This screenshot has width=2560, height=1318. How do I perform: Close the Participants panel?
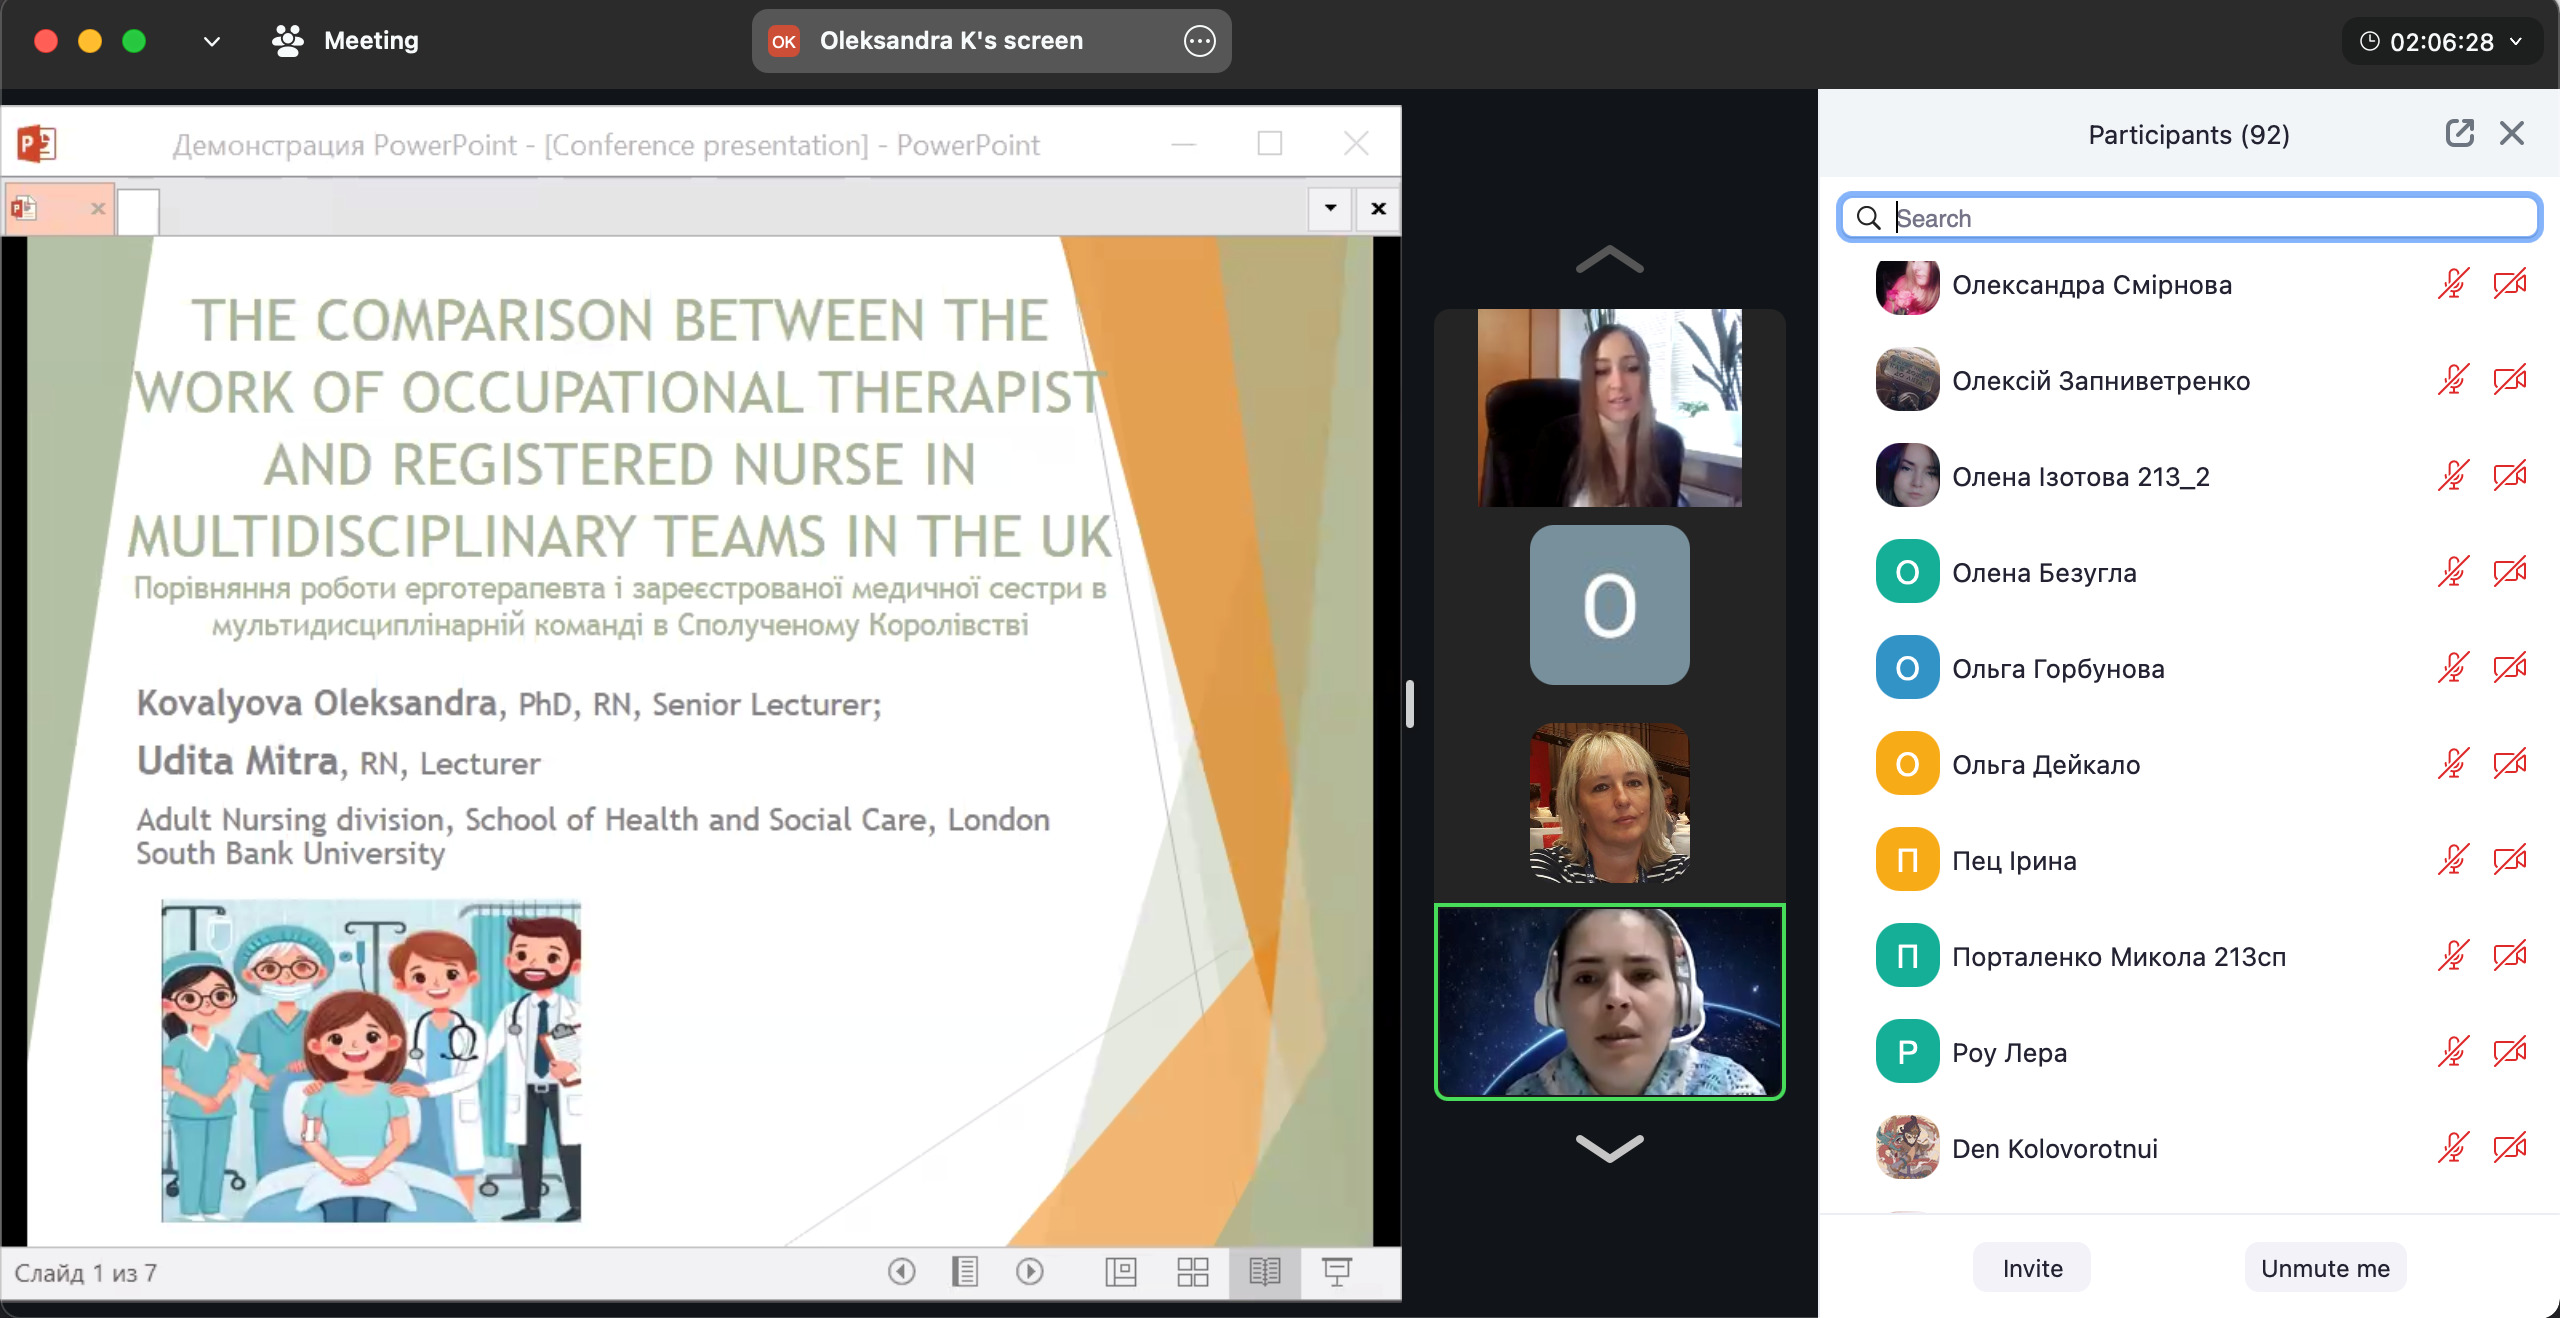2512,133
